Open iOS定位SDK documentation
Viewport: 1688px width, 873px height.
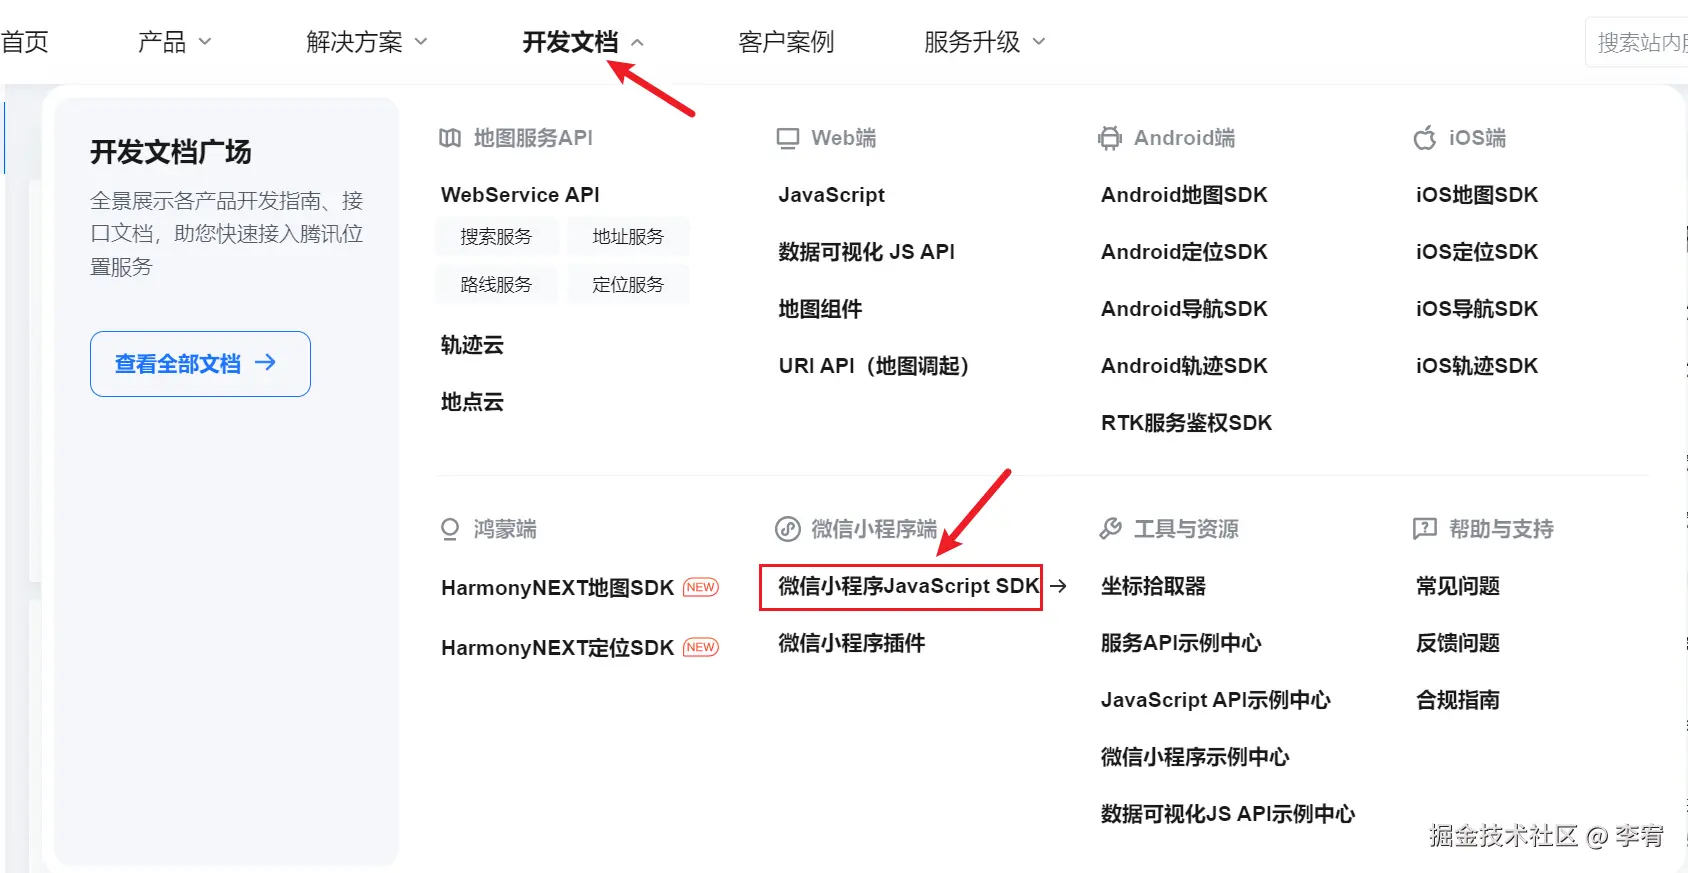[1477, 252]
